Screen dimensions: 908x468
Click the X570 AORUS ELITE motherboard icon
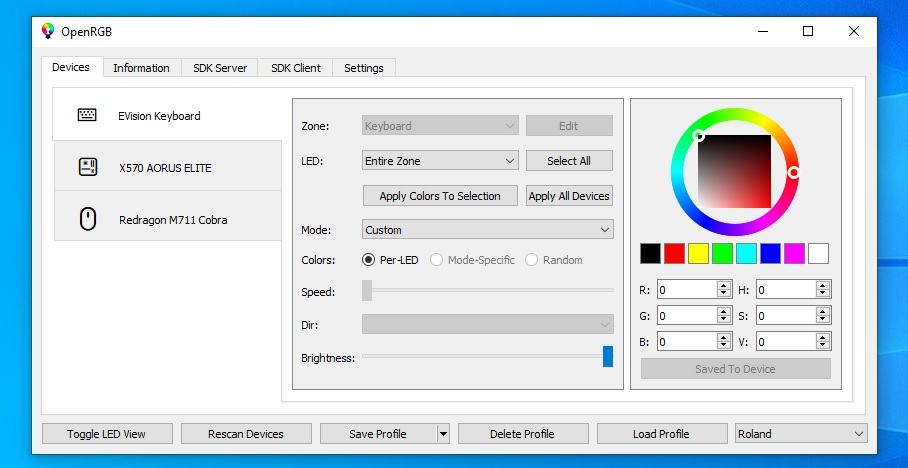(87, 167)
